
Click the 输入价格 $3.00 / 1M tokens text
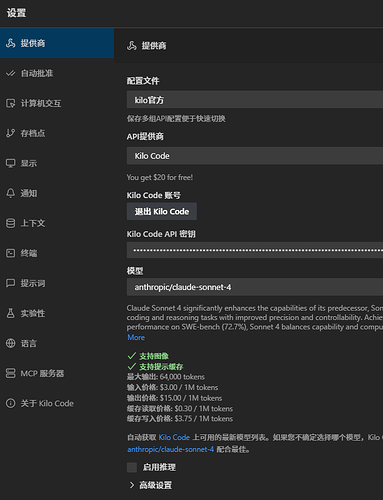click(172, 387)
